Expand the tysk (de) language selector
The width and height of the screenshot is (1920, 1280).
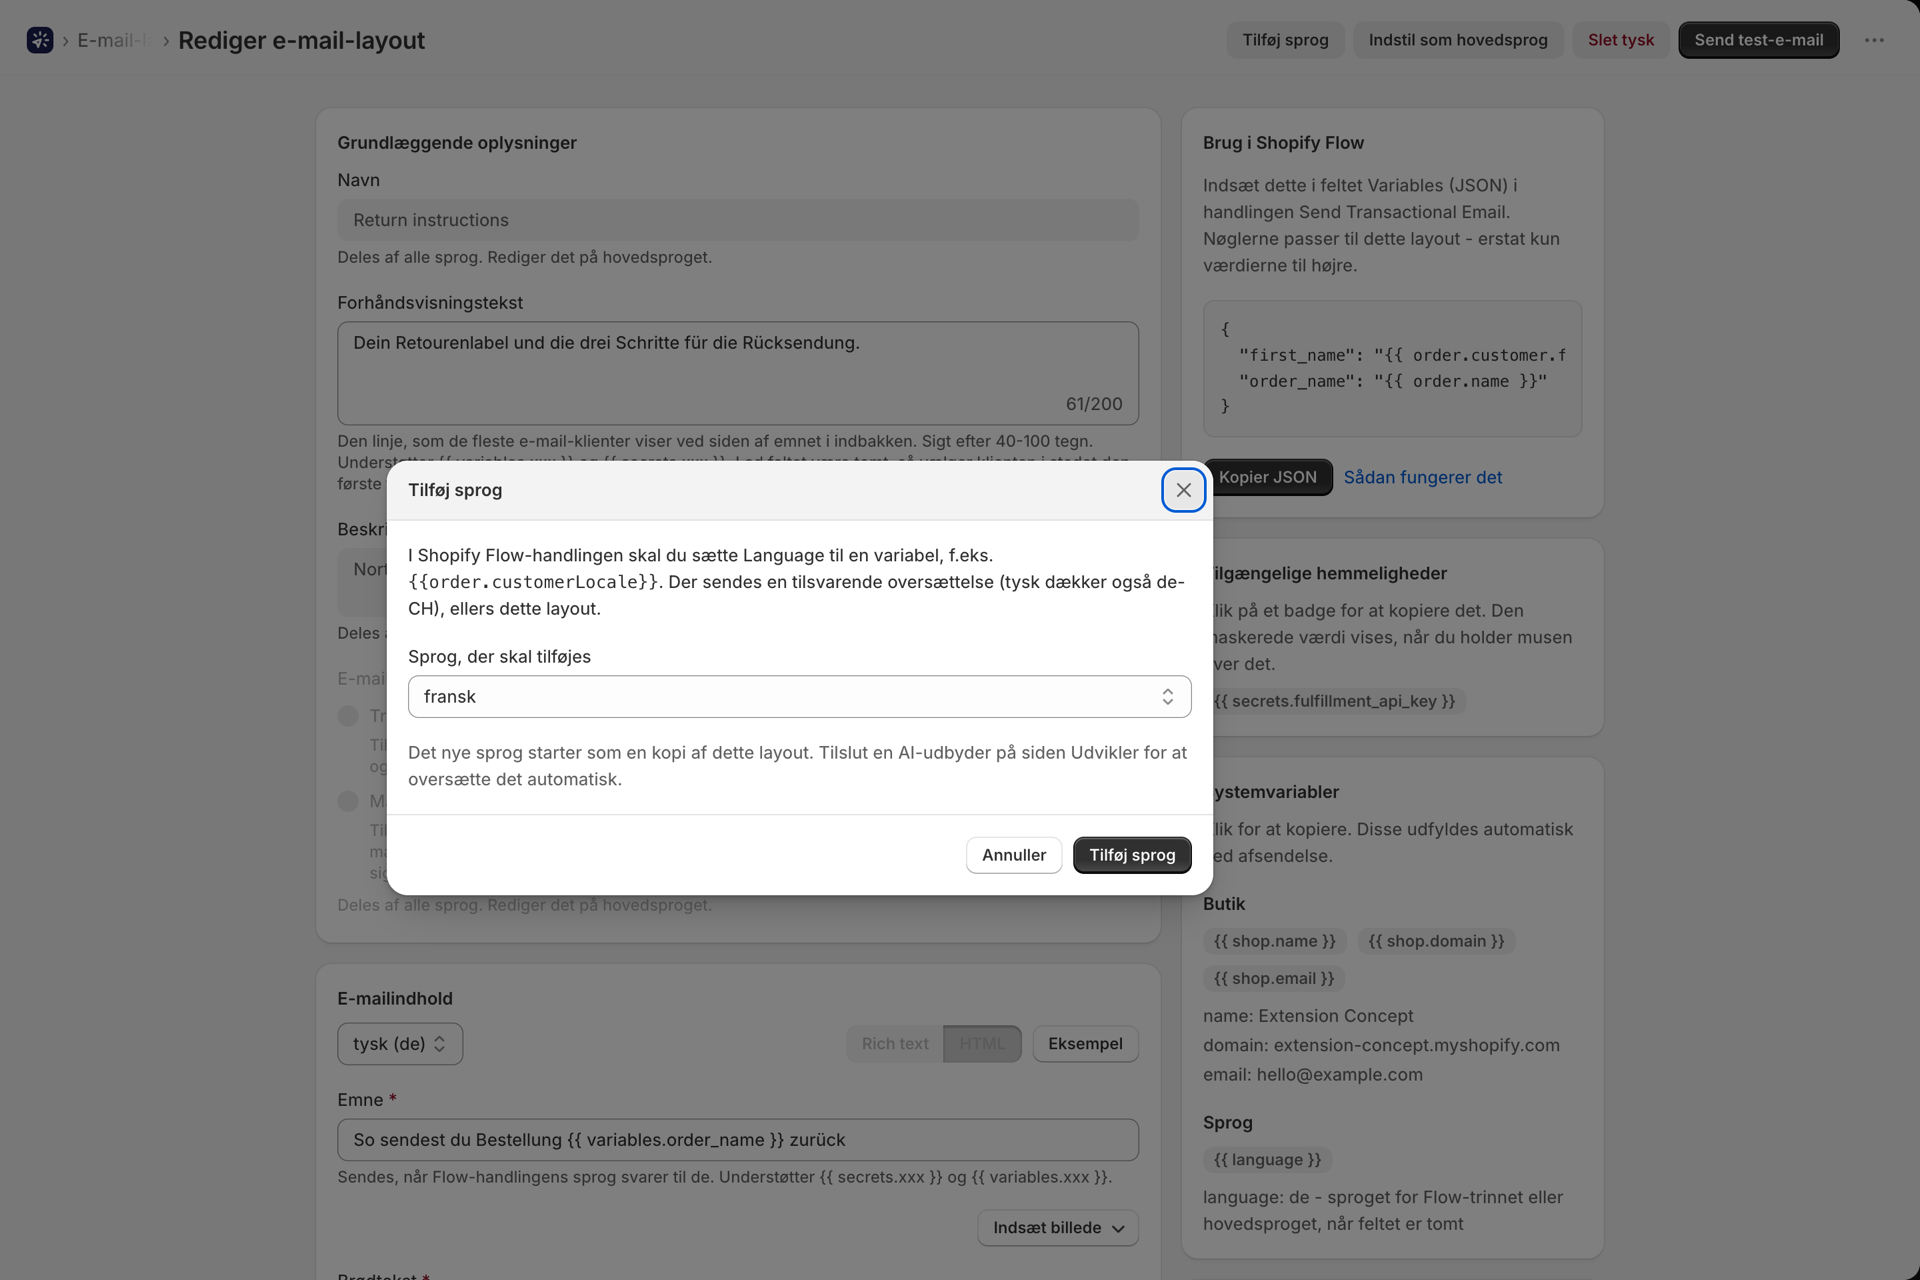tap(400, 1043)
